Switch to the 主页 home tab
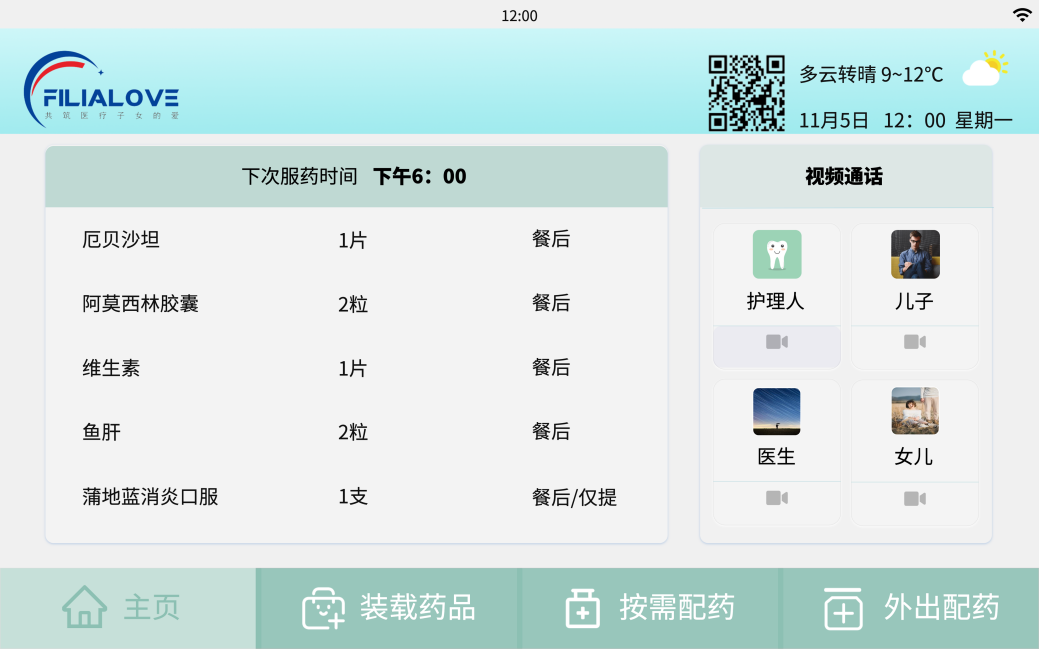This screenshot has width=1039, height=649. pyautogui.click(x=128, y=608)
